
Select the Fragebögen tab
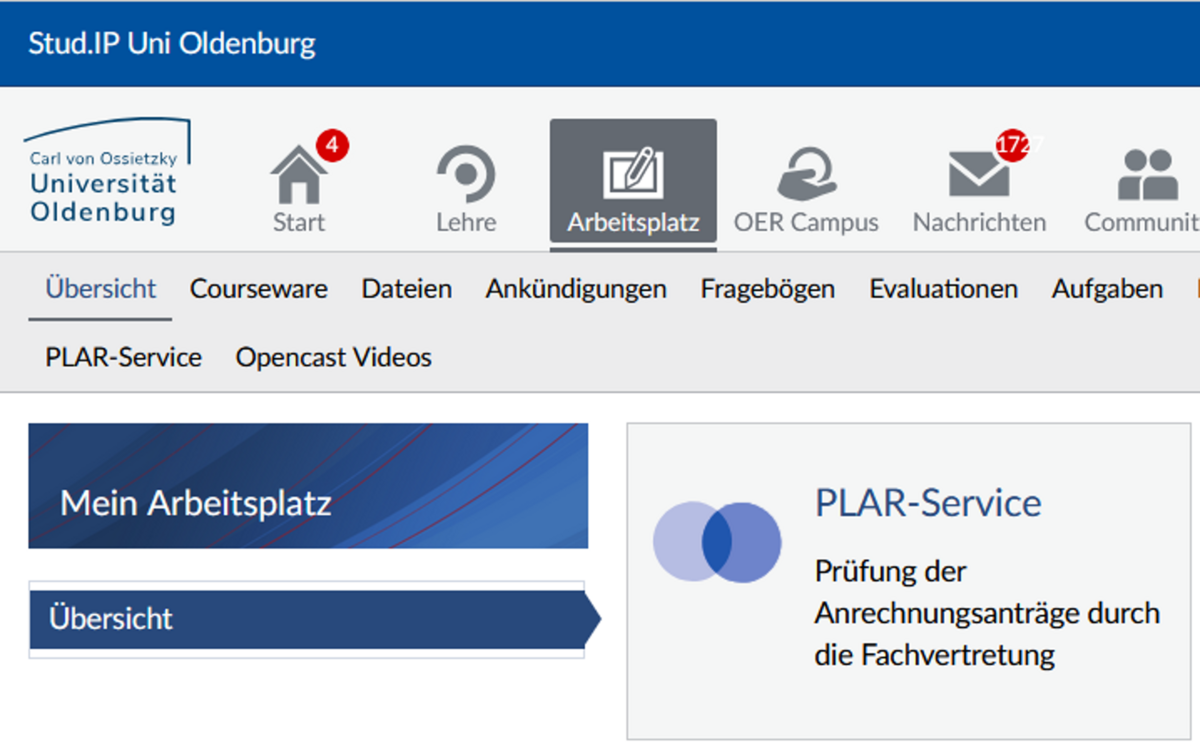pyautogui.click(x=767, y=290)
